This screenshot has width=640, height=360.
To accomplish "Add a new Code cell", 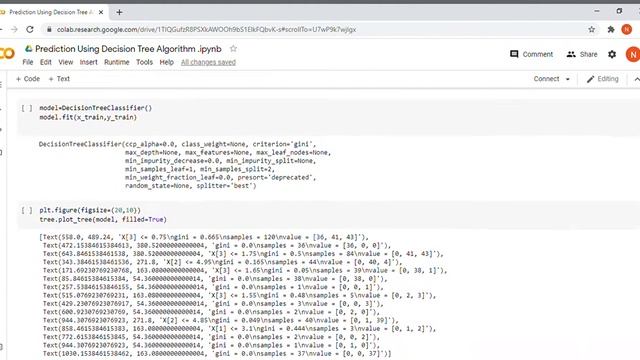I will tap(28, 79).
